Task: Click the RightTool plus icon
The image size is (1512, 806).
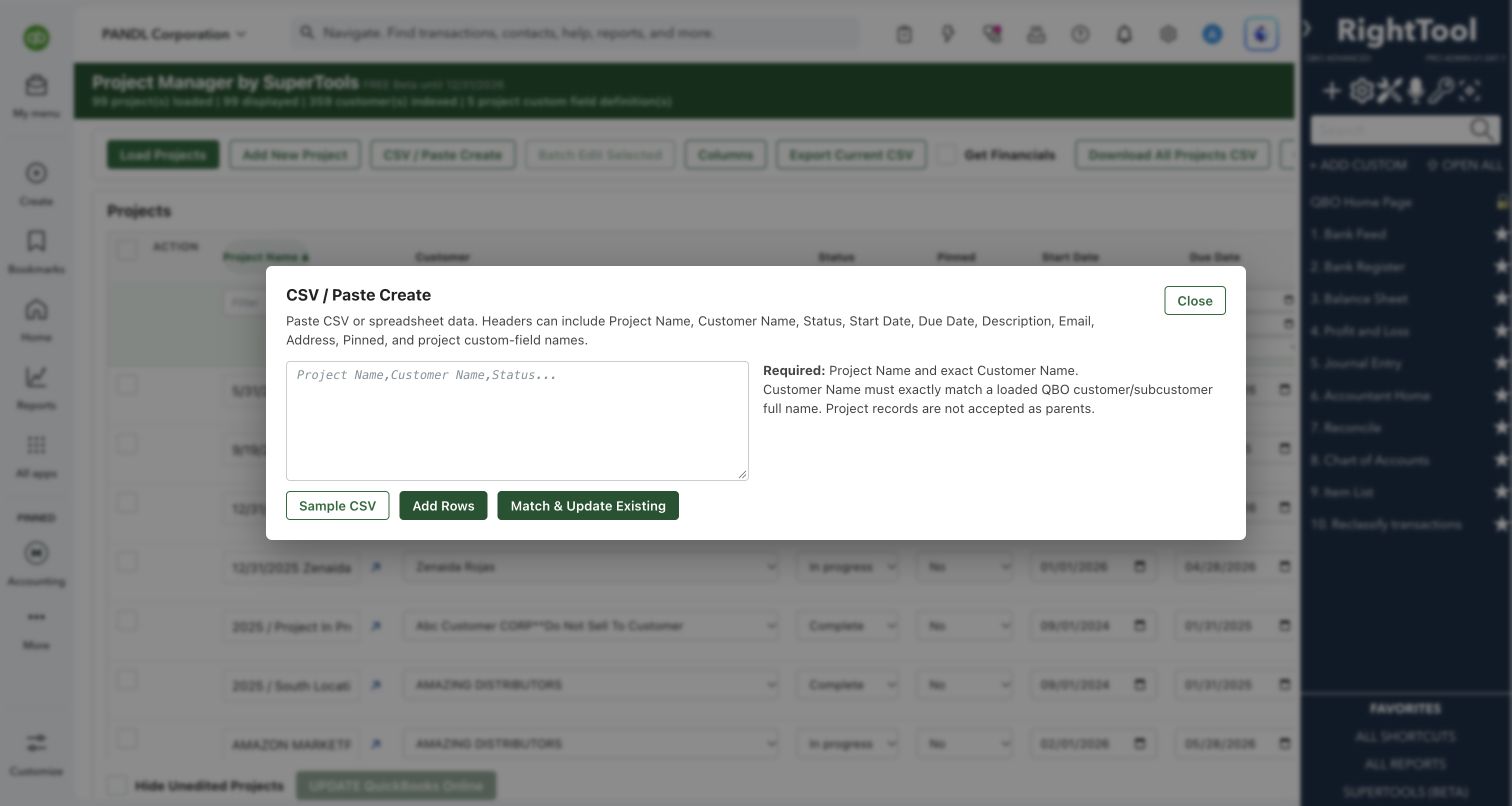Action: point(1332,91)
